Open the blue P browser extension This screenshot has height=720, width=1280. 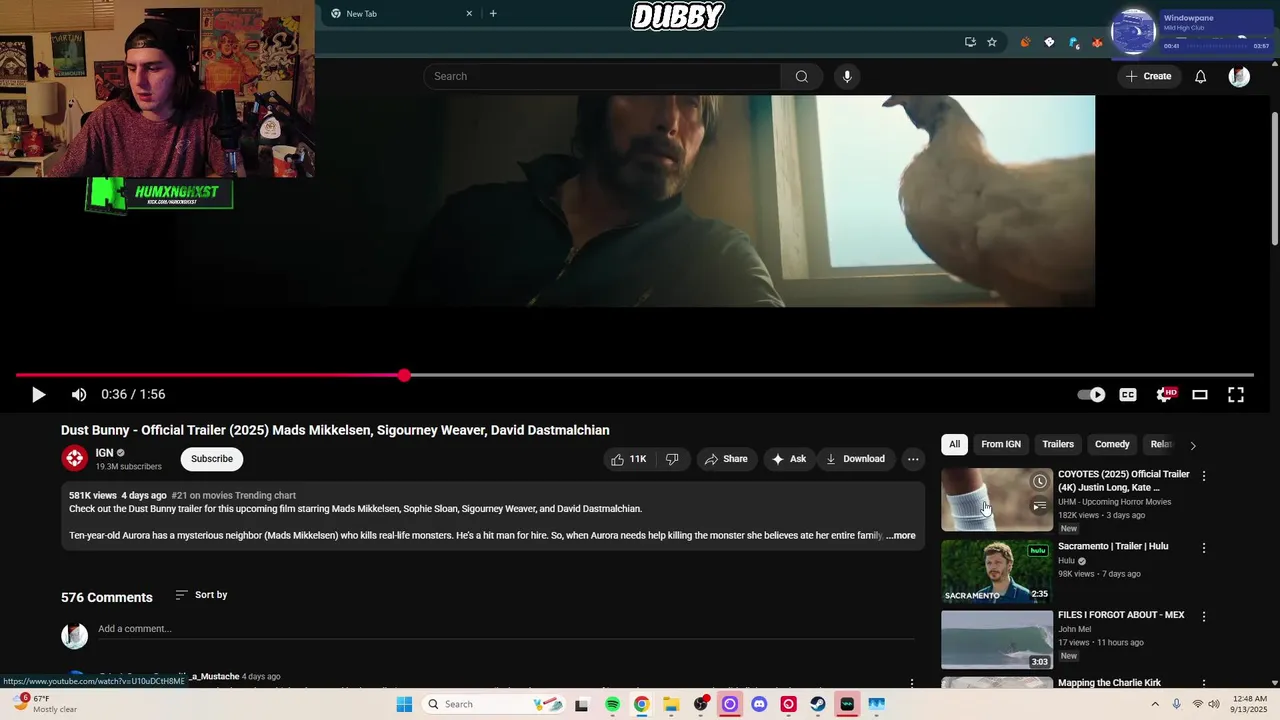(x=1074, y=42)
